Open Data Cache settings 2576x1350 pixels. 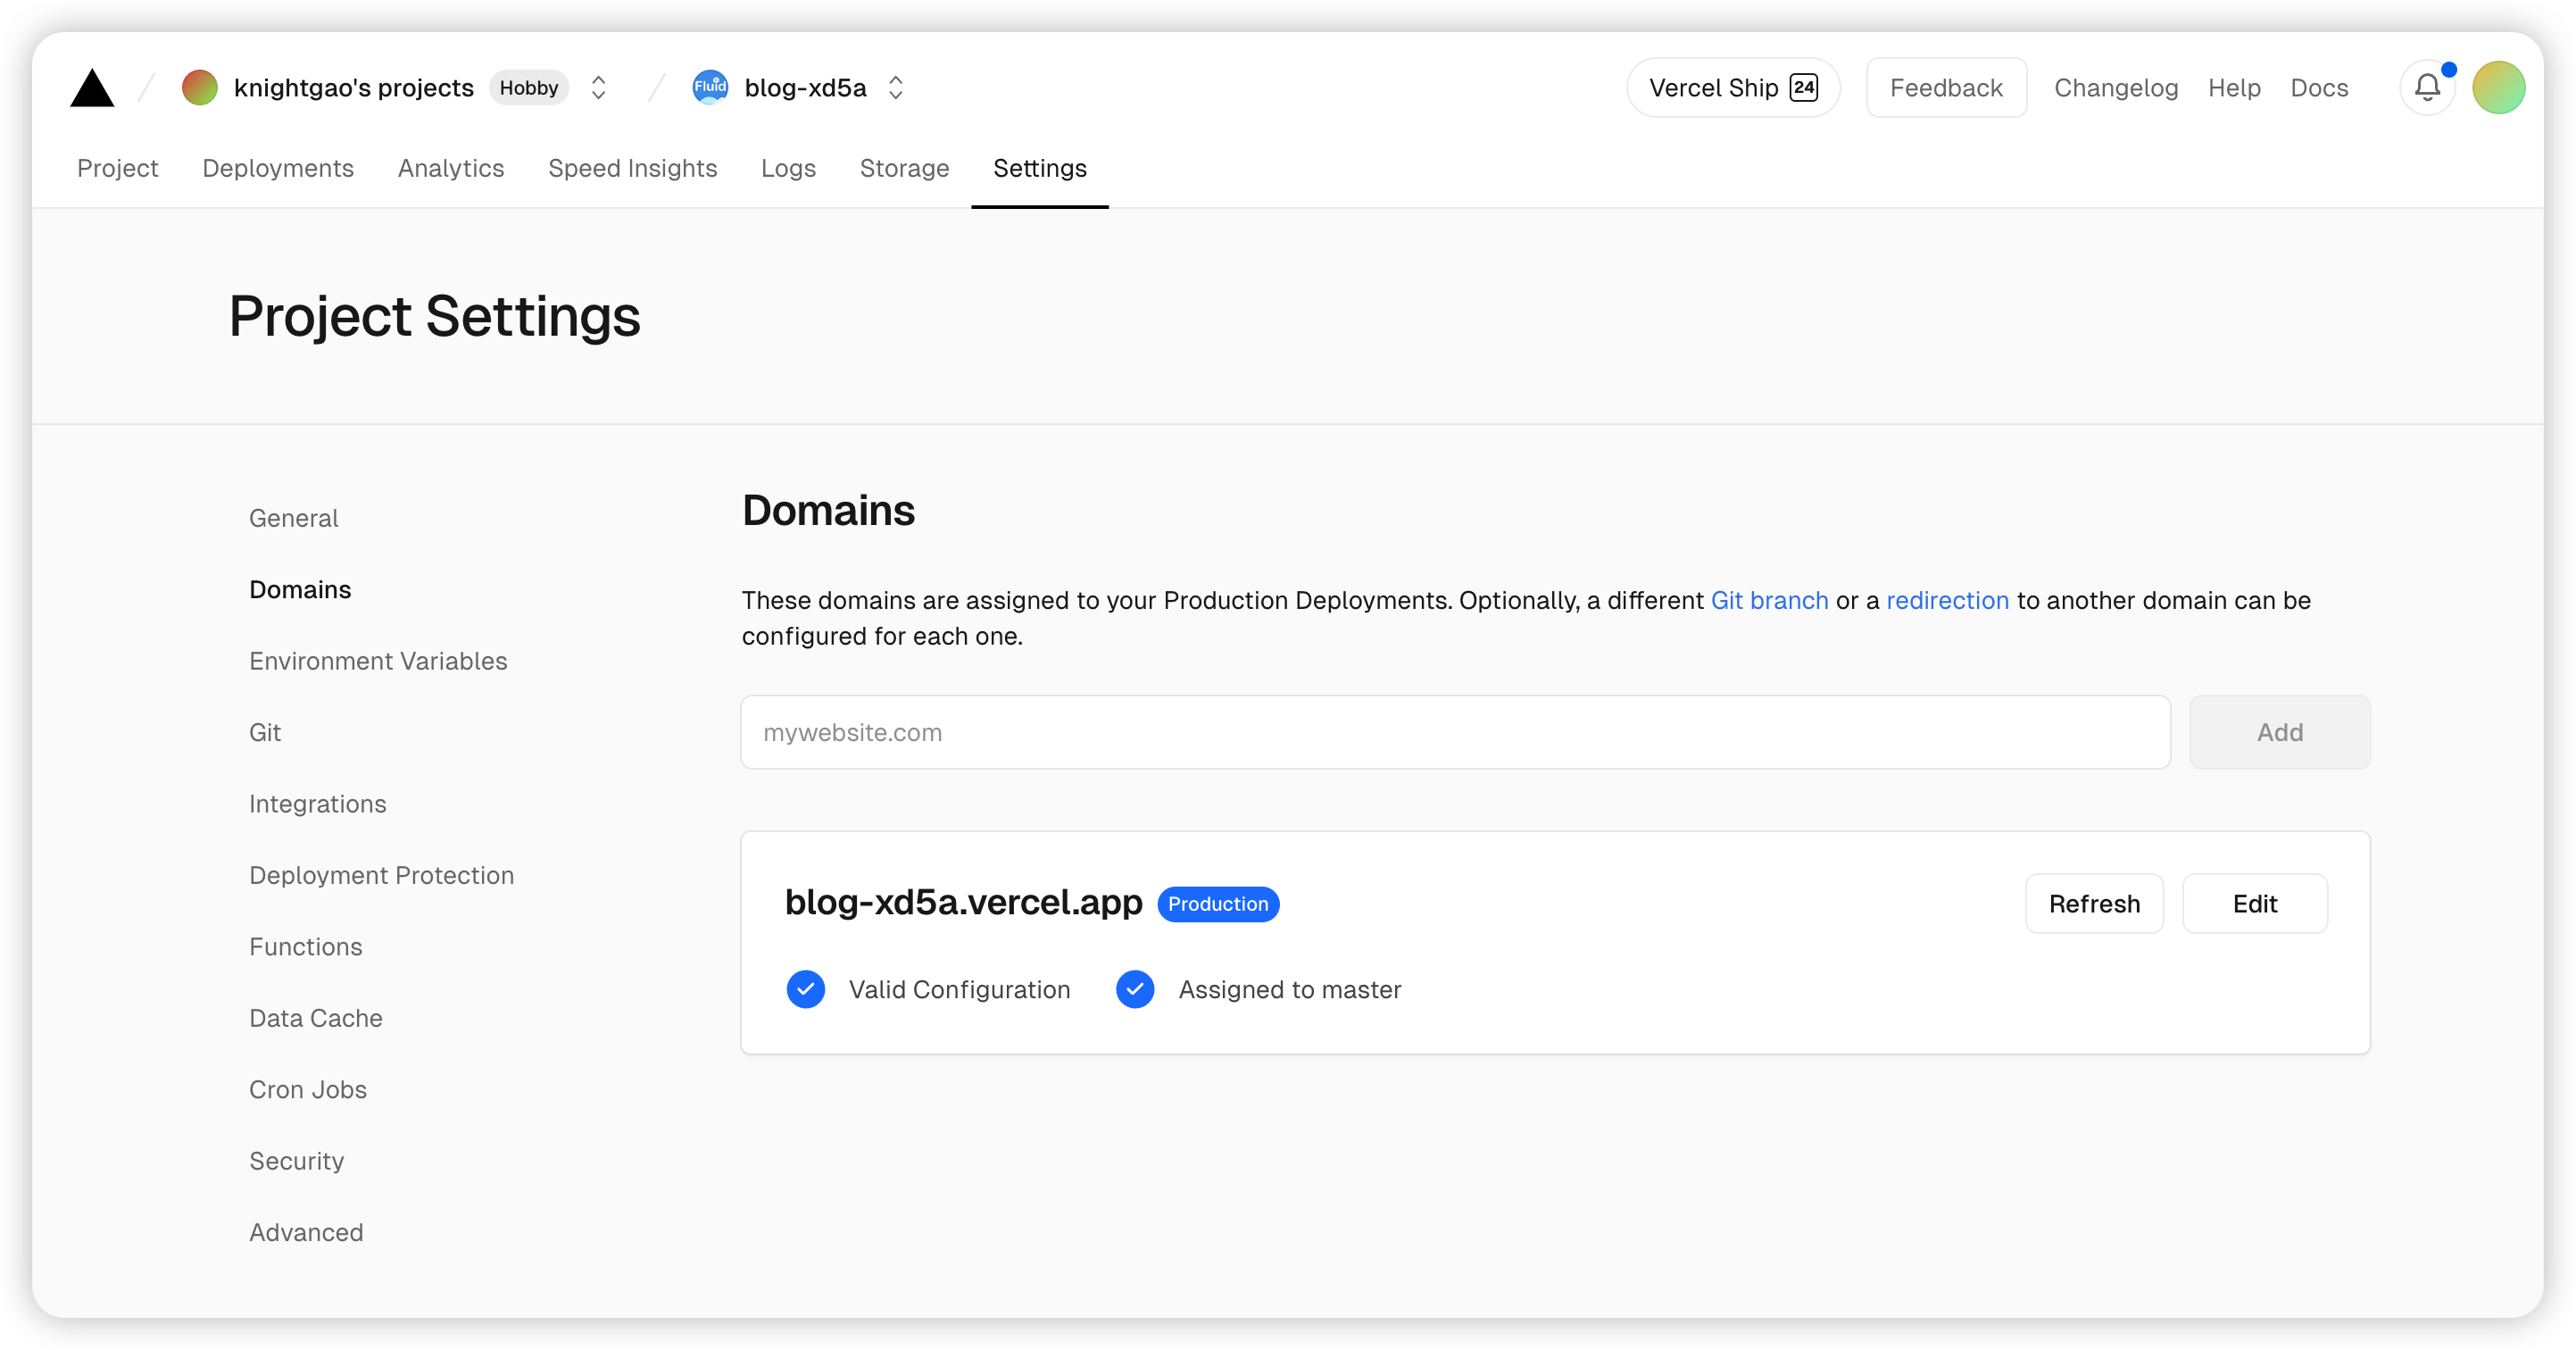pos(316,1018)
